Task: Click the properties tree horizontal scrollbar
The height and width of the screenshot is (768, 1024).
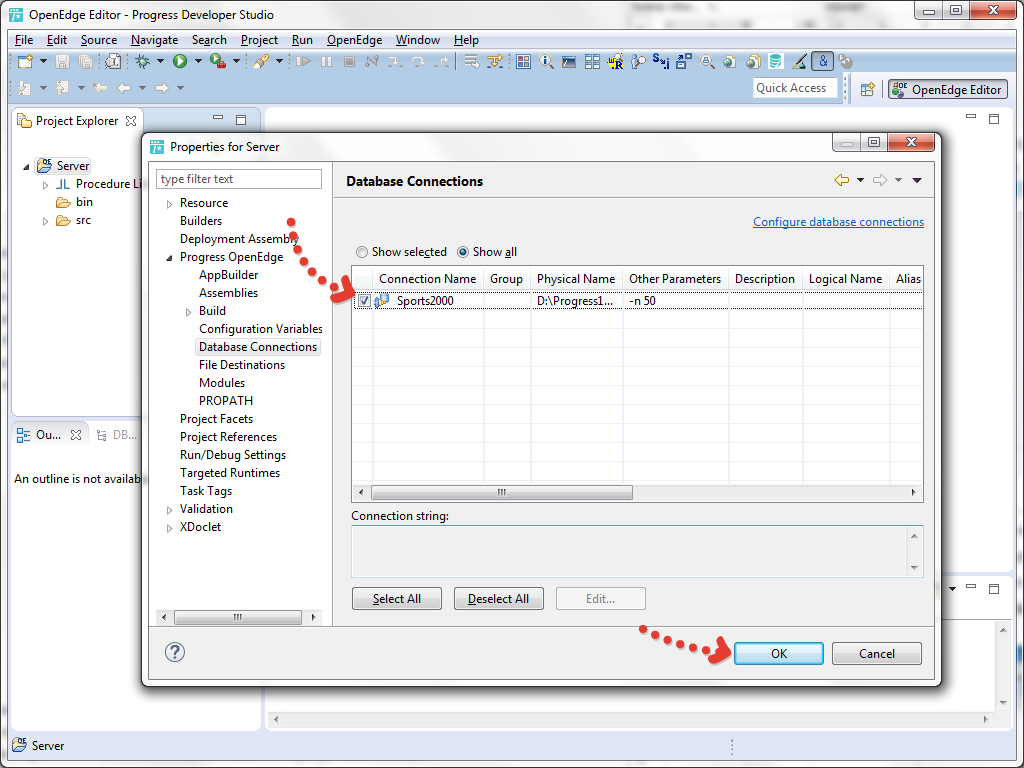Action: [x=238, y=617]
